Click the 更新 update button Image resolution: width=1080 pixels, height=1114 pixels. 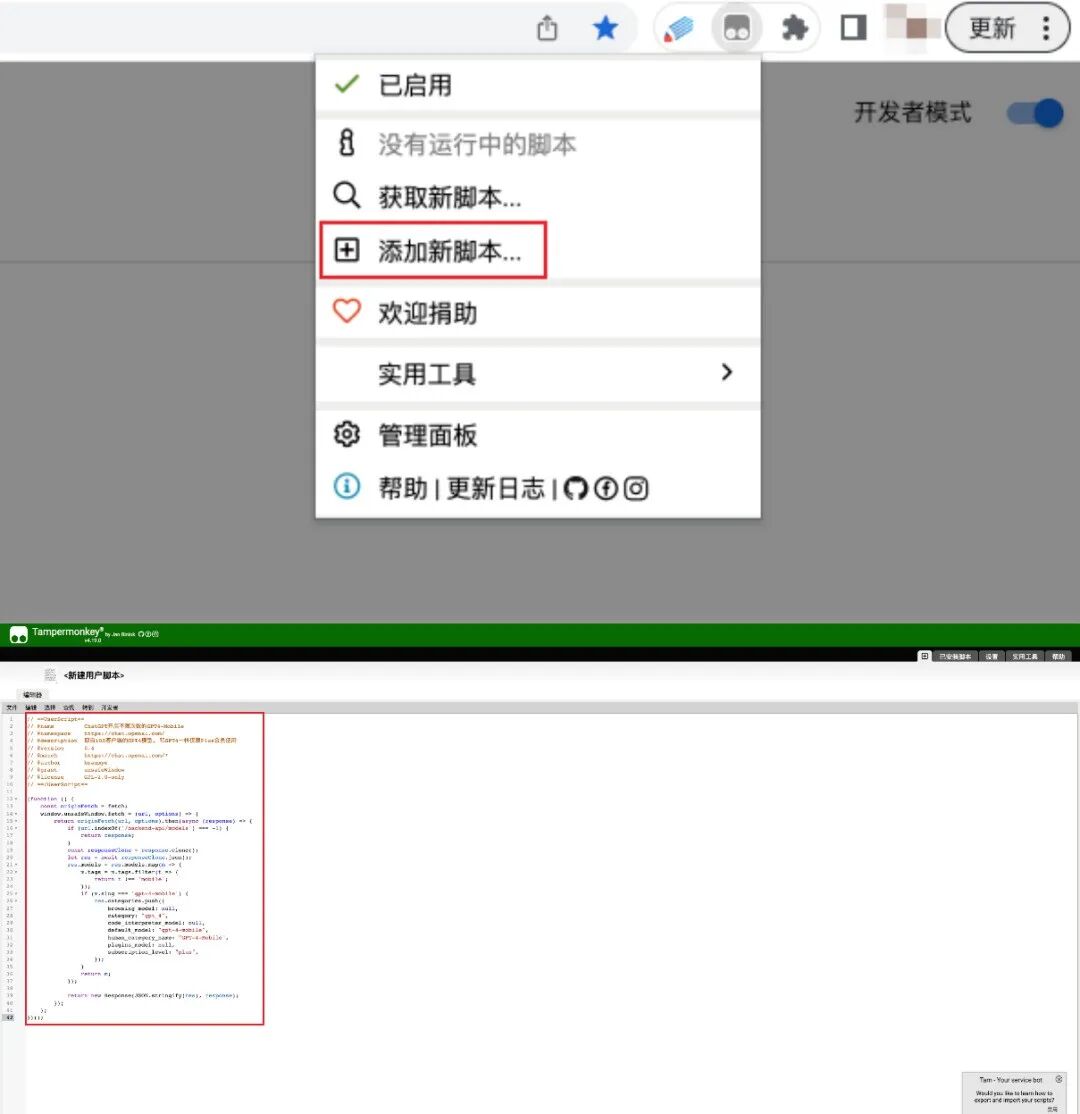(x=991, y=28)
